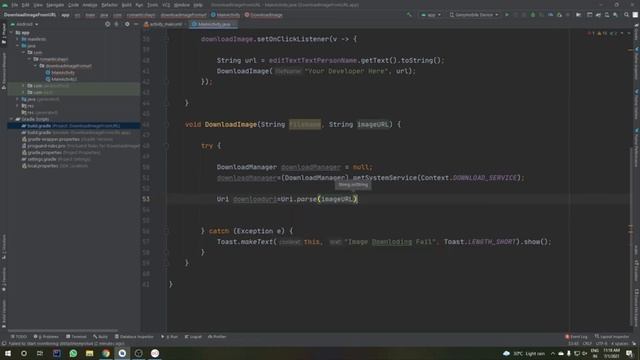Open the Edit menu

click(x=25, y=5)
